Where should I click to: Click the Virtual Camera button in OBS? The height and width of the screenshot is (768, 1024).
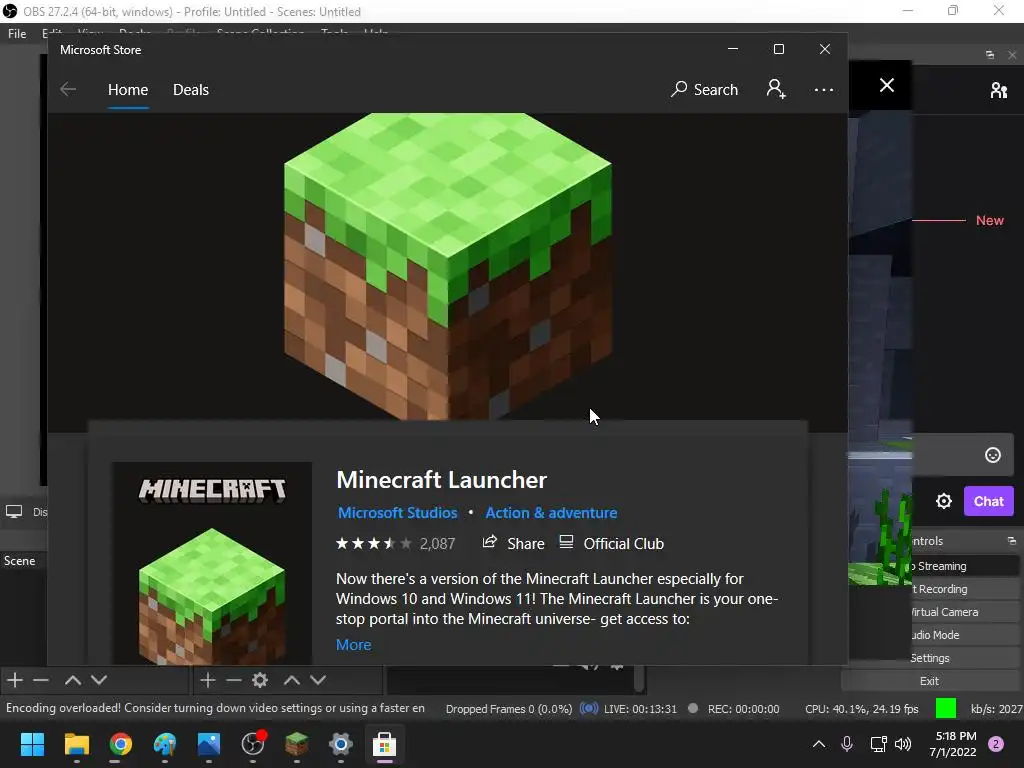[965, 612]
